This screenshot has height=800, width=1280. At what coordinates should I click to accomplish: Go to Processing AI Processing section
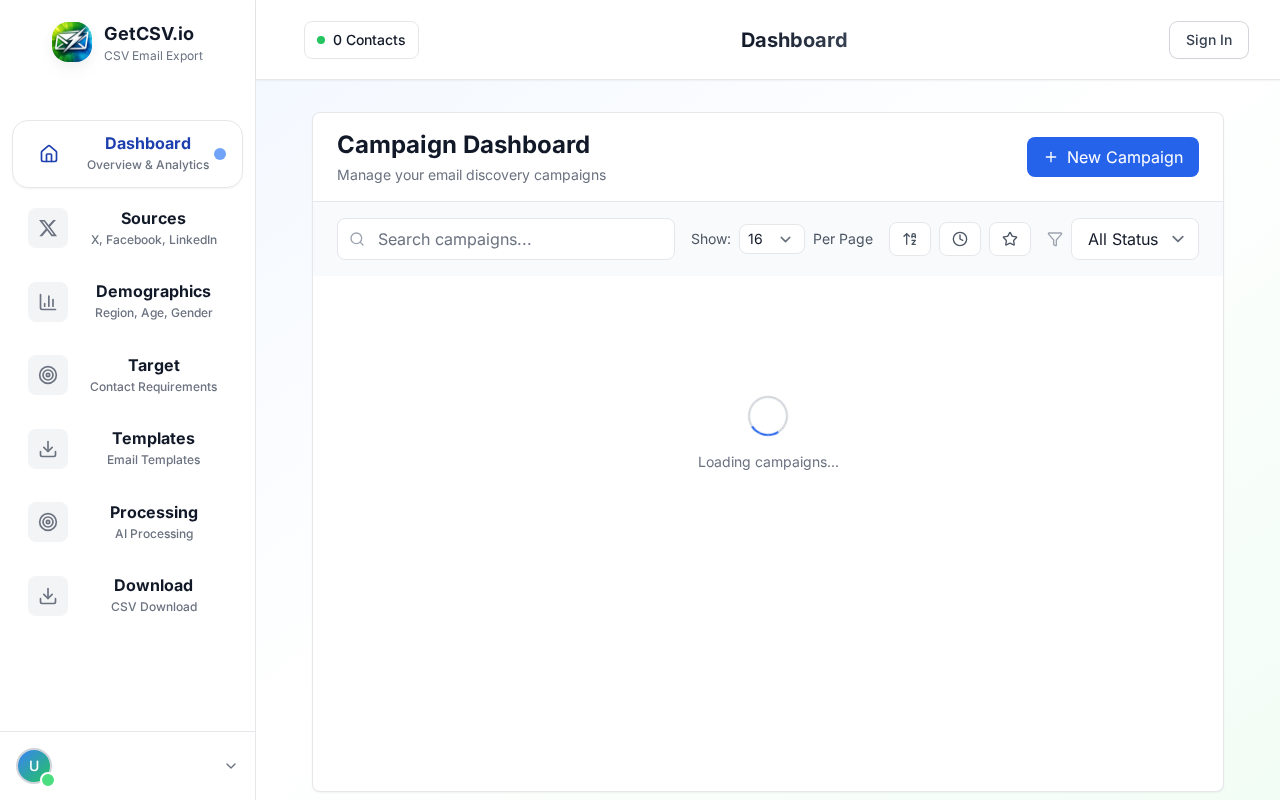[128, 522]
